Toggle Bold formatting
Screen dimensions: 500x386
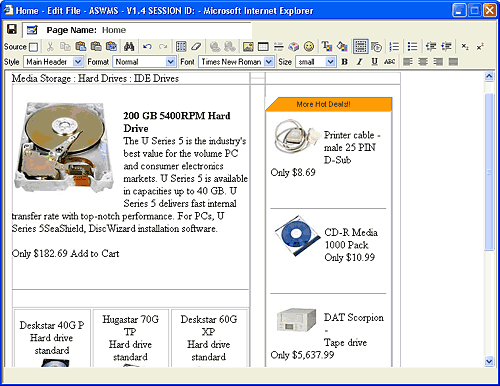(x=345, y=62)
